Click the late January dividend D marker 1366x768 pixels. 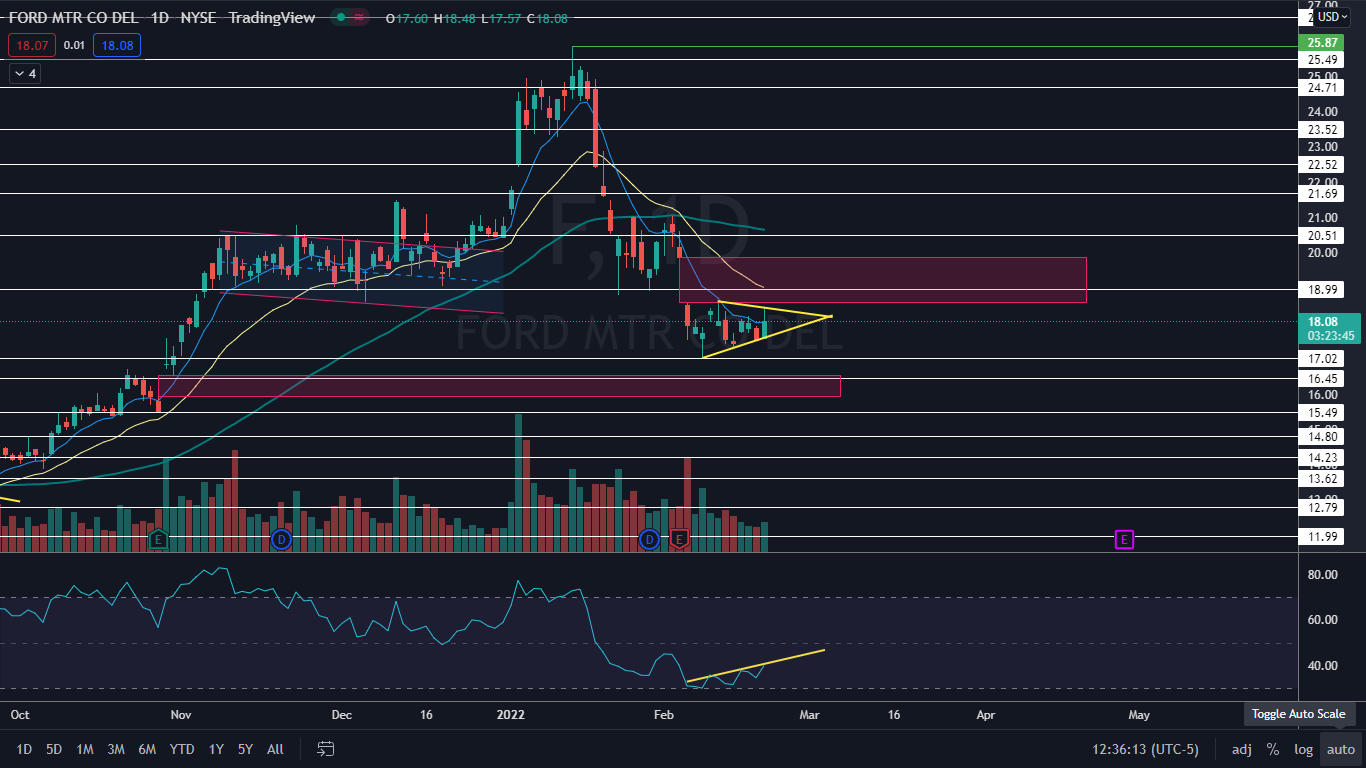pos(649,540)
